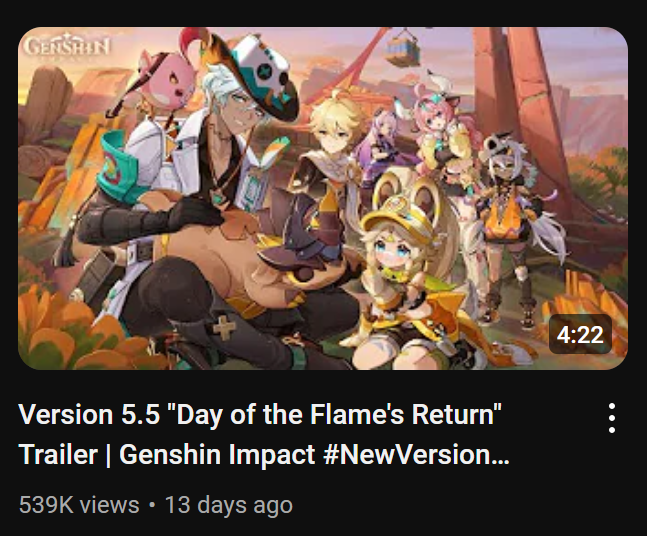Click the 13 days ago upload date
This screenshot has height=536, width=647.
[x=229, y=505]
